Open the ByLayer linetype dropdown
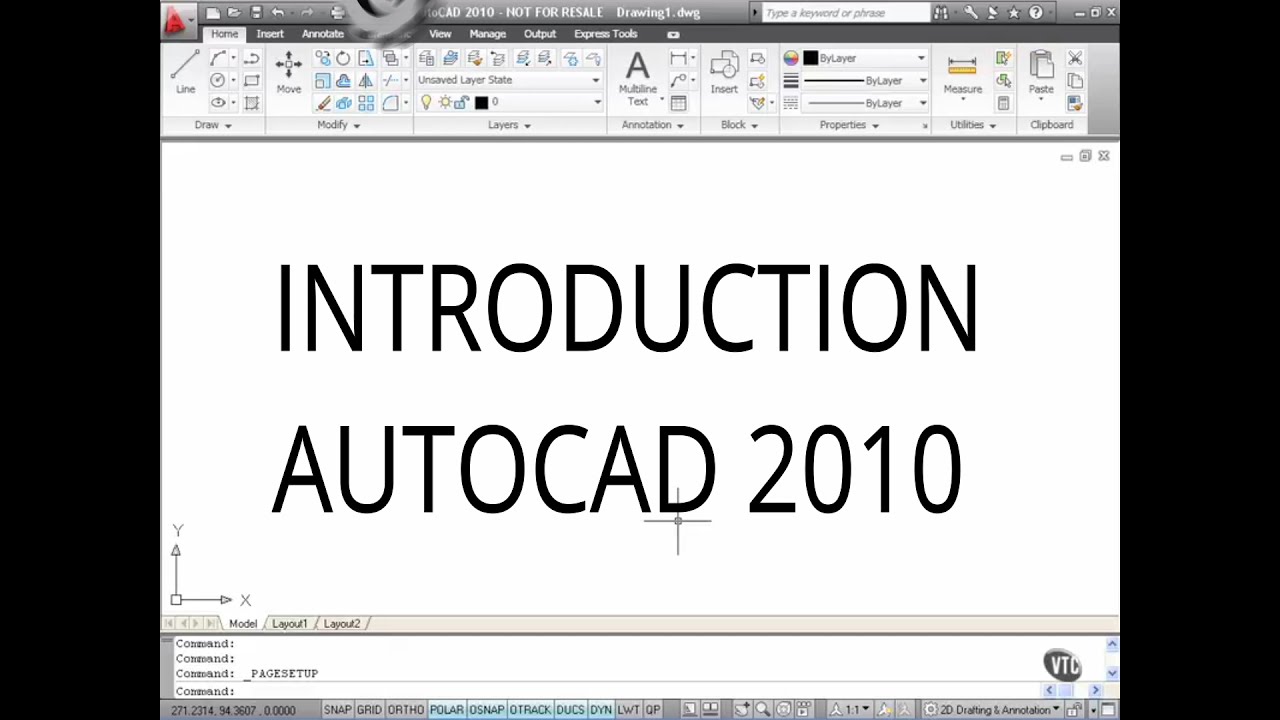Viewport: 1280px width, 720px height. coord(922,103)
